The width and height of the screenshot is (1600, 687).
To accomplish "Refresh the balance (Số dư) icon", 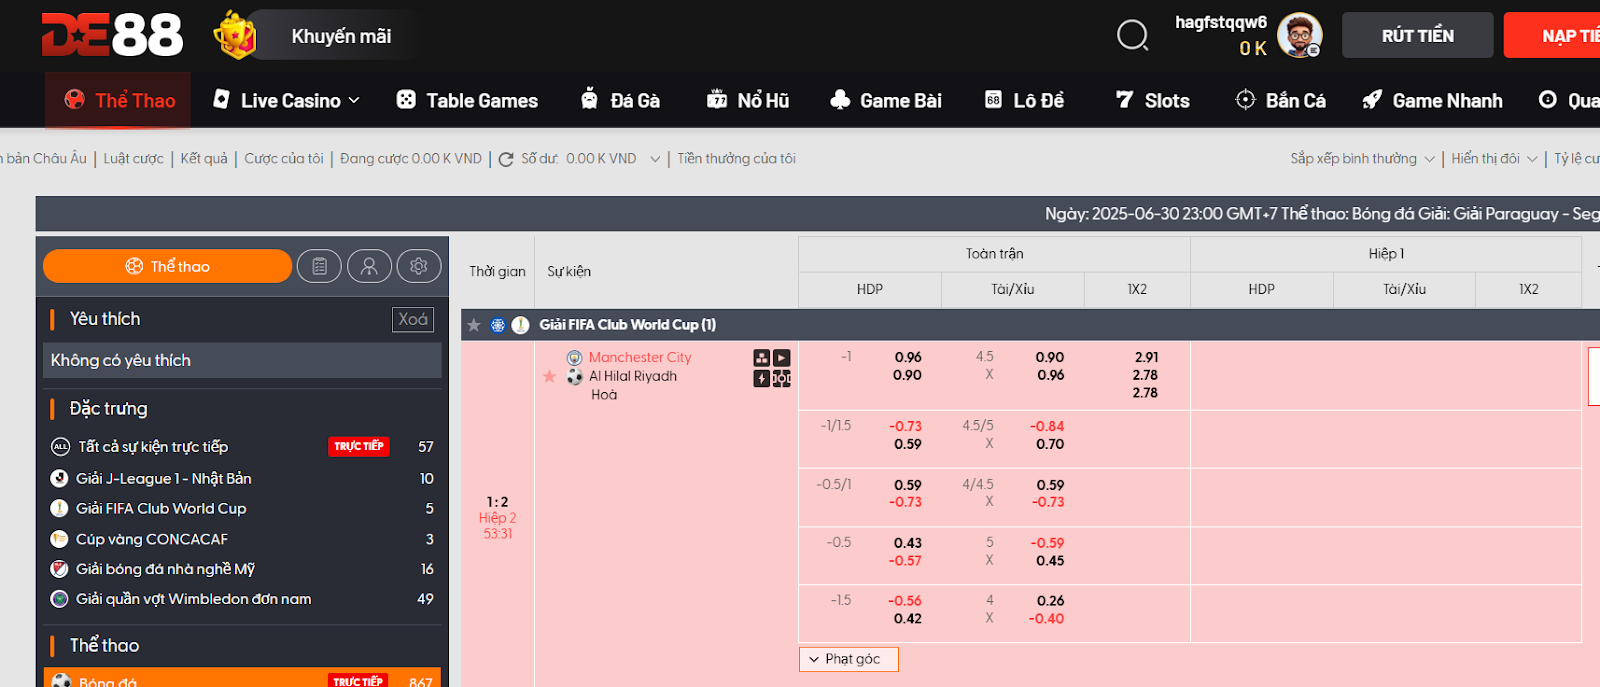I will [506, 159].
